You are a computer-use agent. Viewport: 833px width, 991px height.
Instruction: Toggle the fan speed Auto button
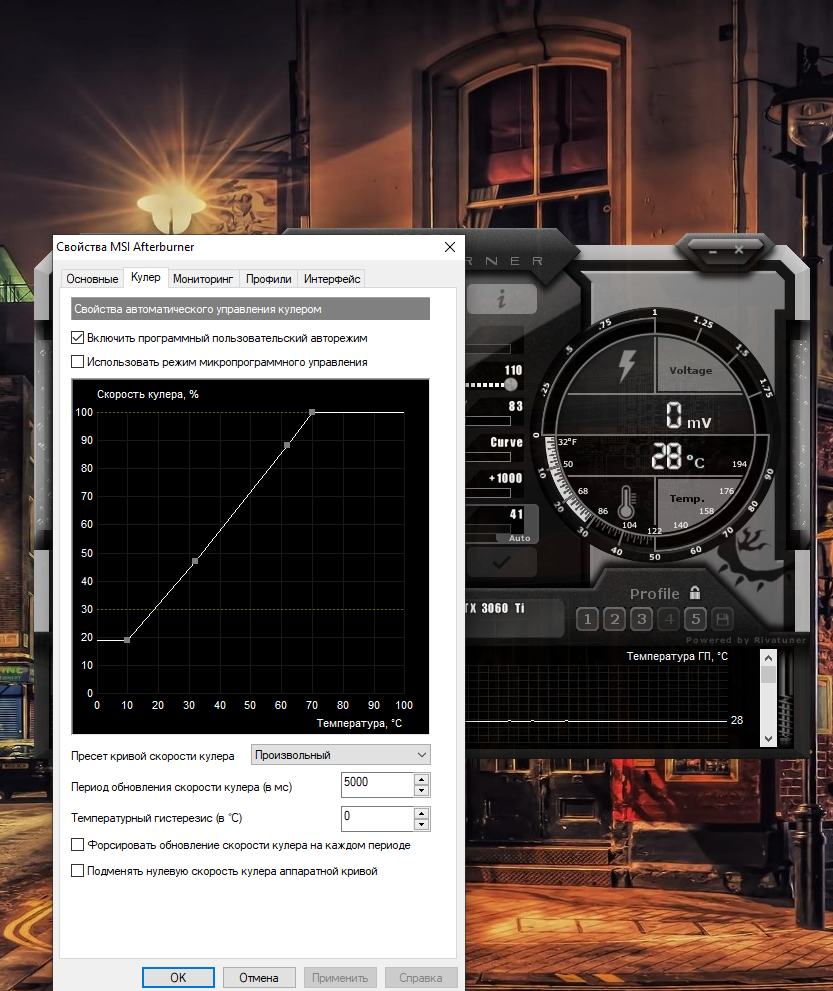pyautogui.click(x=520, y=538)
